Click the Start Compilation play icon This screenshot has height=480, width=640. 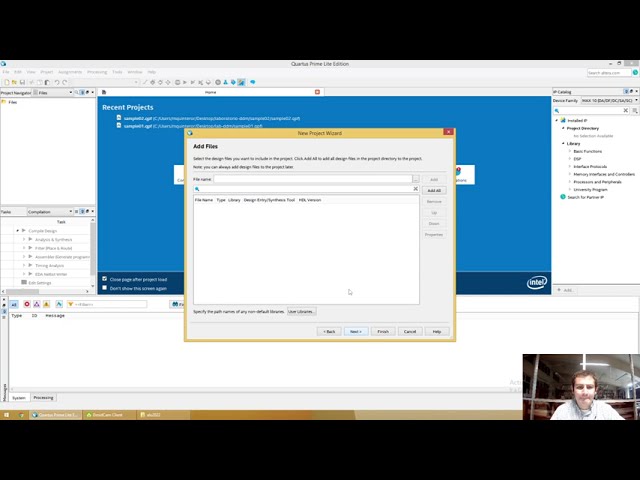pos(185,82)
